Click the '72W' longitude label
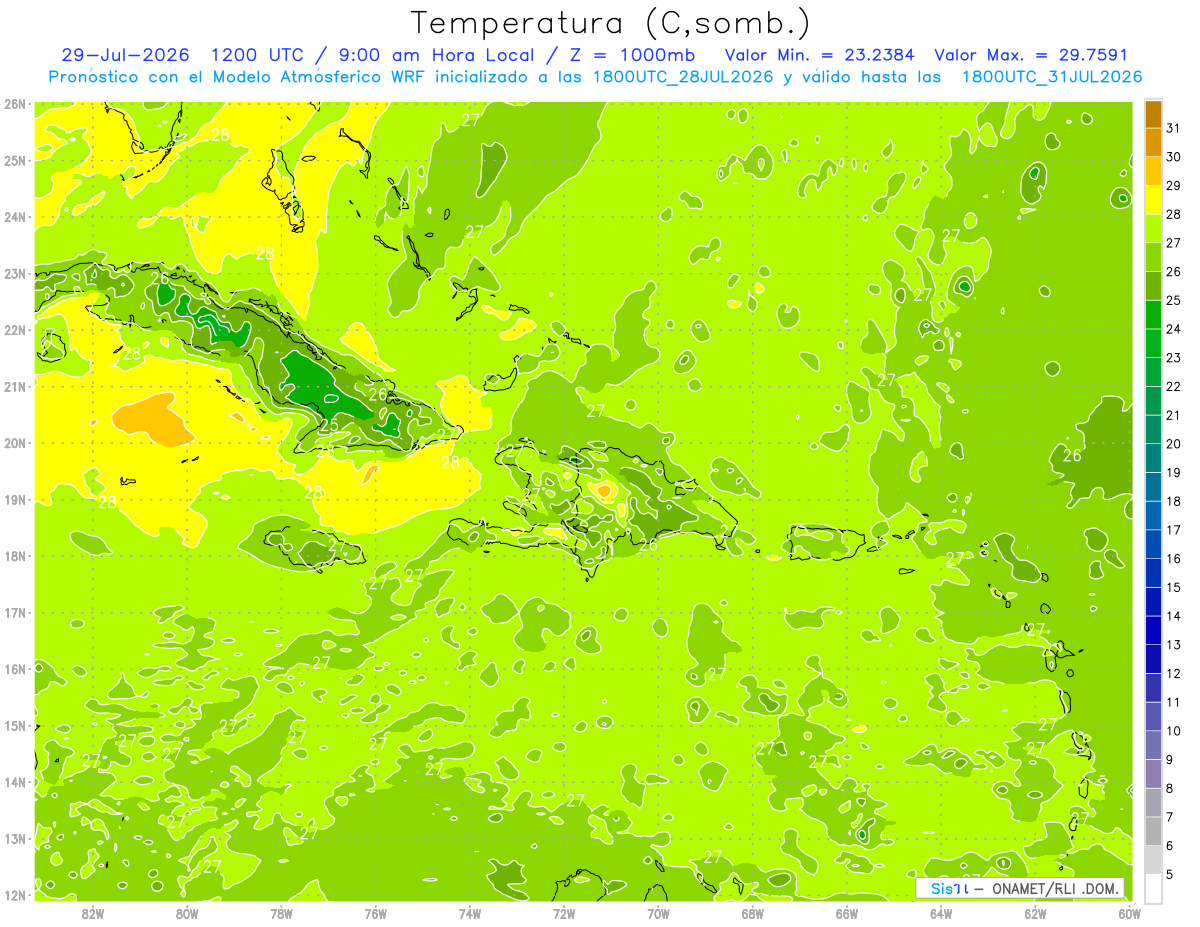The image size is (1200, 927). pyautogui.click(x=564, y=913)
